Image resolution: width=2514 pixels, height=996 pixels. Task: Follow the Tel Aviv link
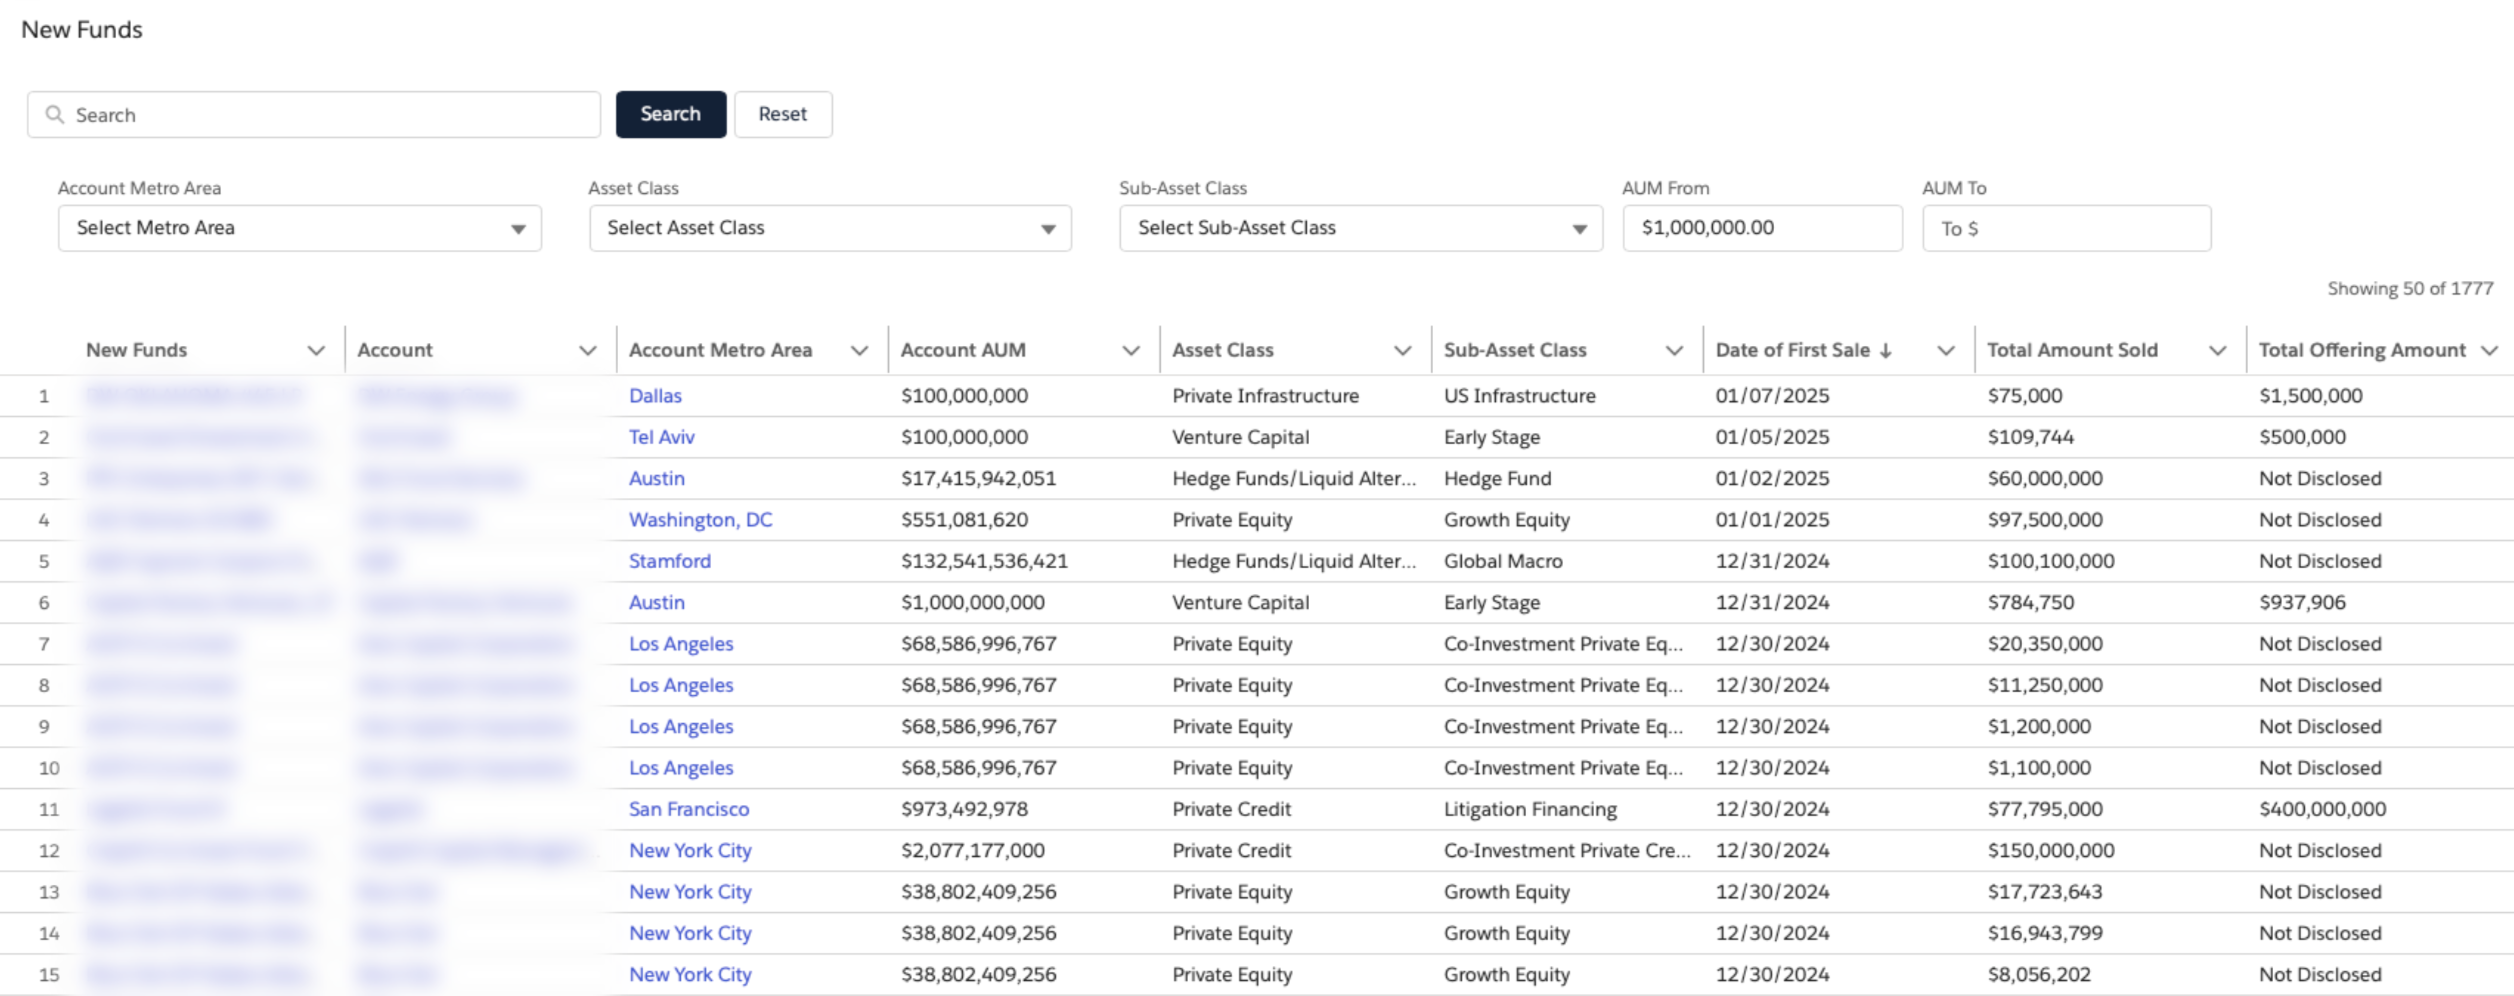[661, 437]
